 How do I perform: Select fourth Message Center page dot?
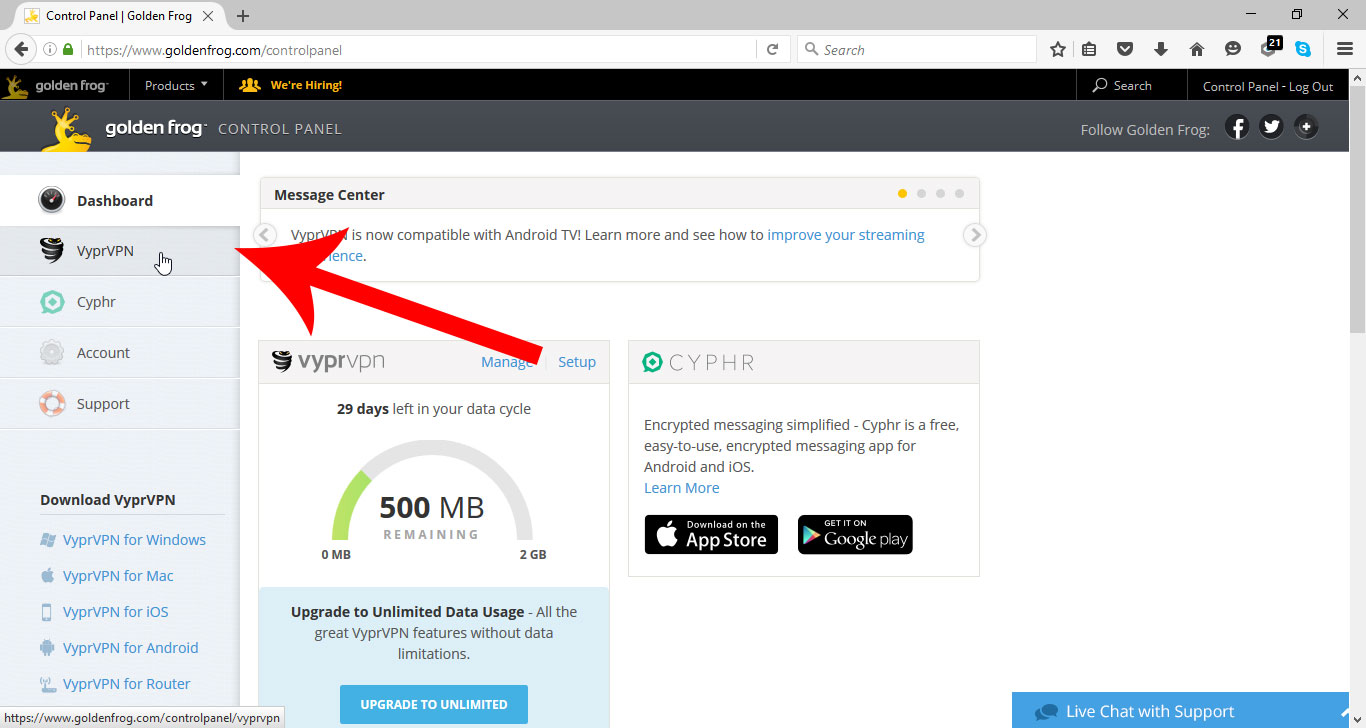click(x=959, y=194)
